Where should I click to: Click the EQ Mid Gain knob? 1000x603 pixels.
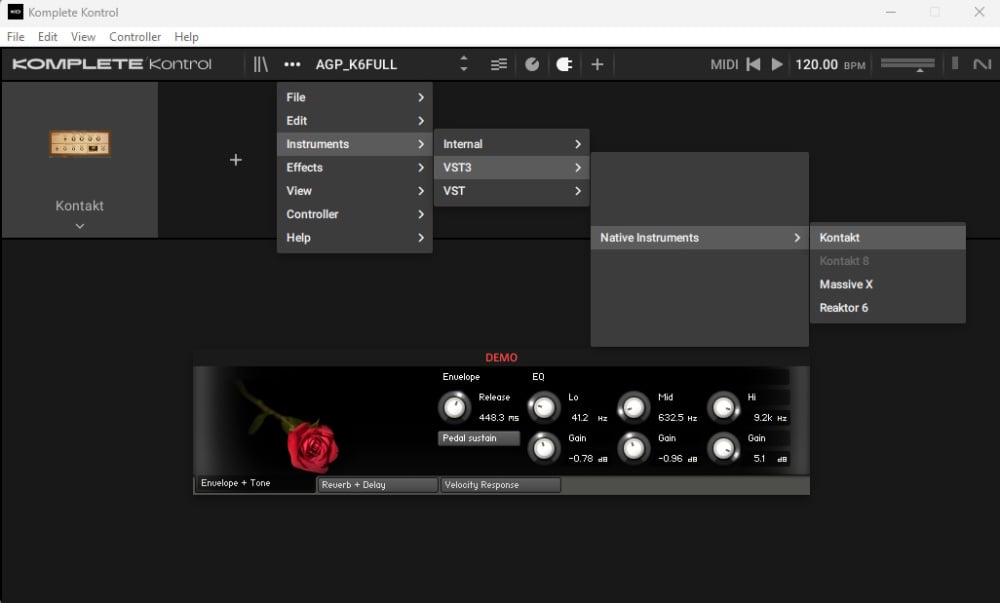[x=633, y=448]
